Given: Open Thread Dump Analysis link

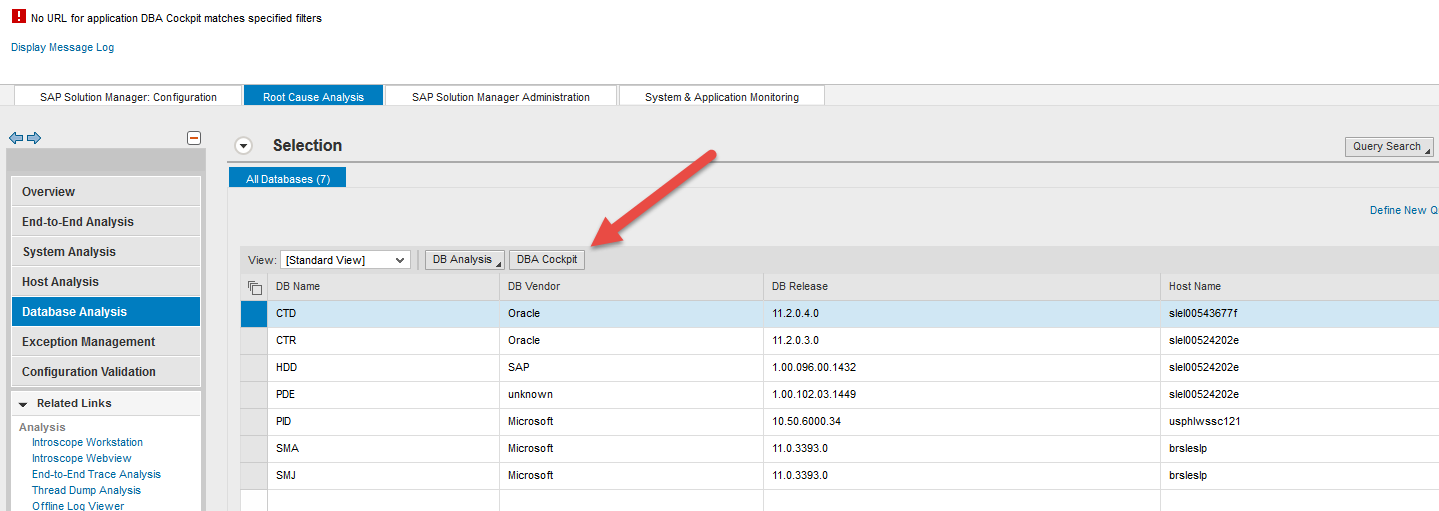Looking at the screenshot, I should coord(86,490).
